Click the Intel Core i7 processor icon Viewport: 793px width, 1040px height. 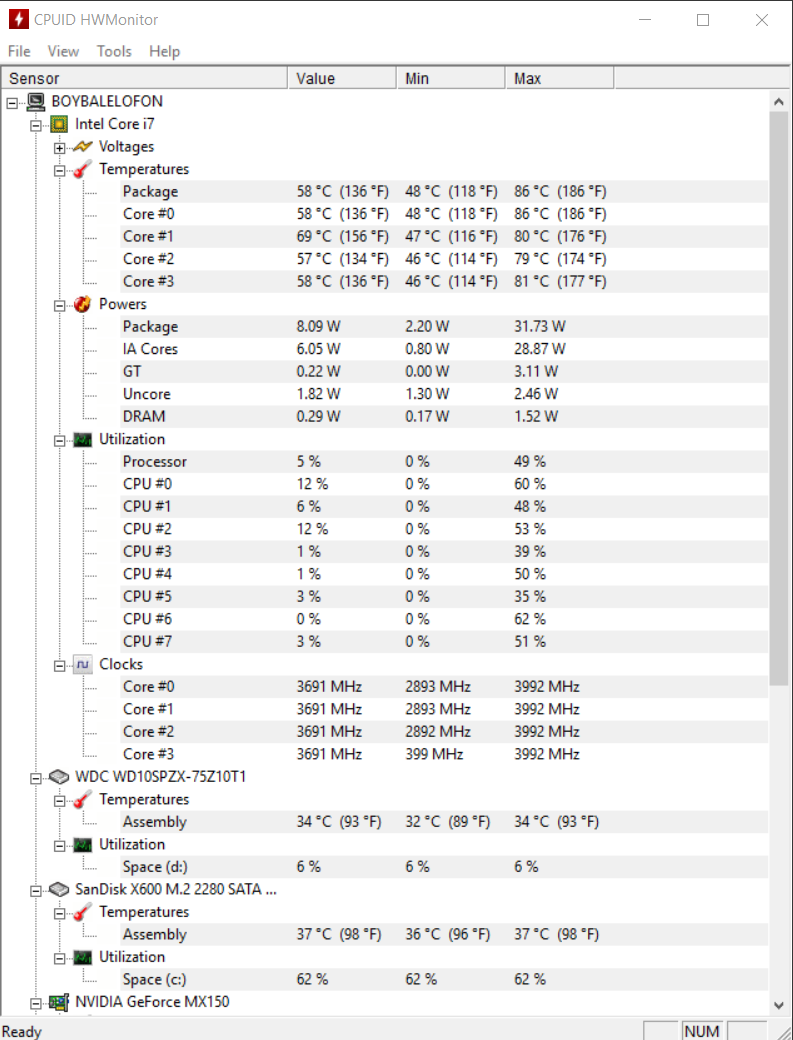click(x=60, y=124)
